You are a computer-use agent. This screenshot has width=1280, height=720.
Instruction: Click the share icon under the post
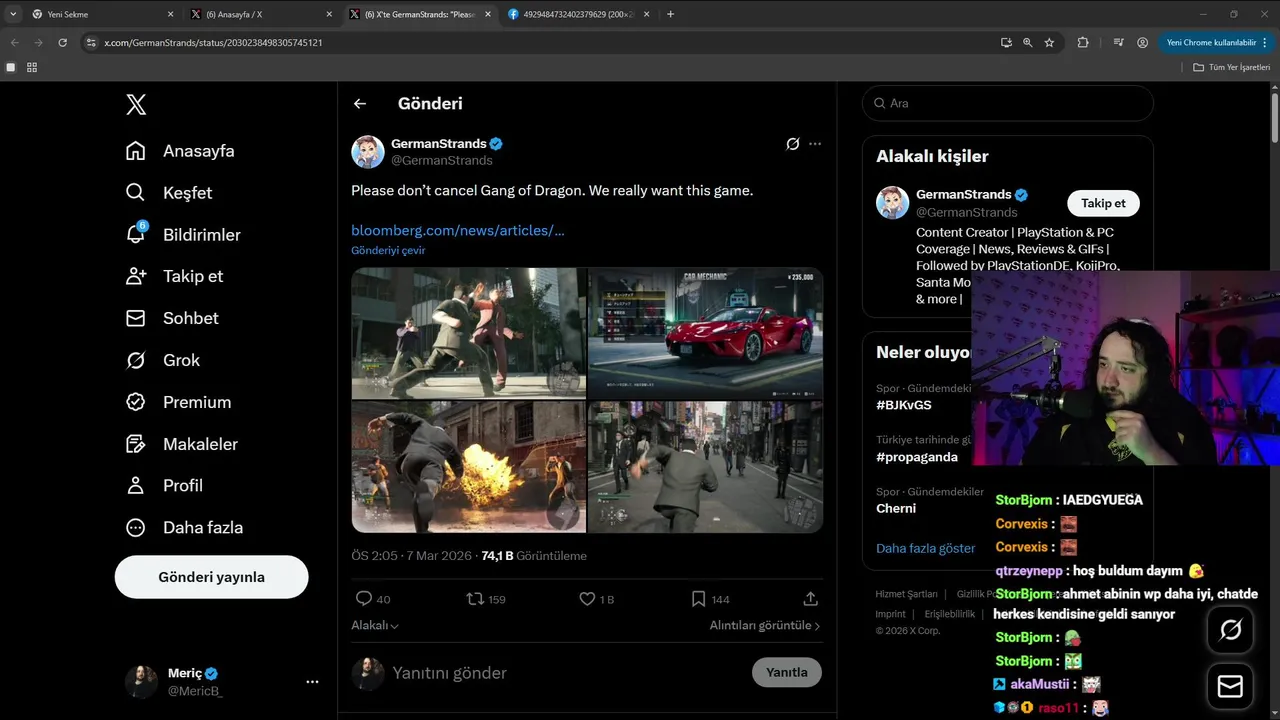pos(811,599)
